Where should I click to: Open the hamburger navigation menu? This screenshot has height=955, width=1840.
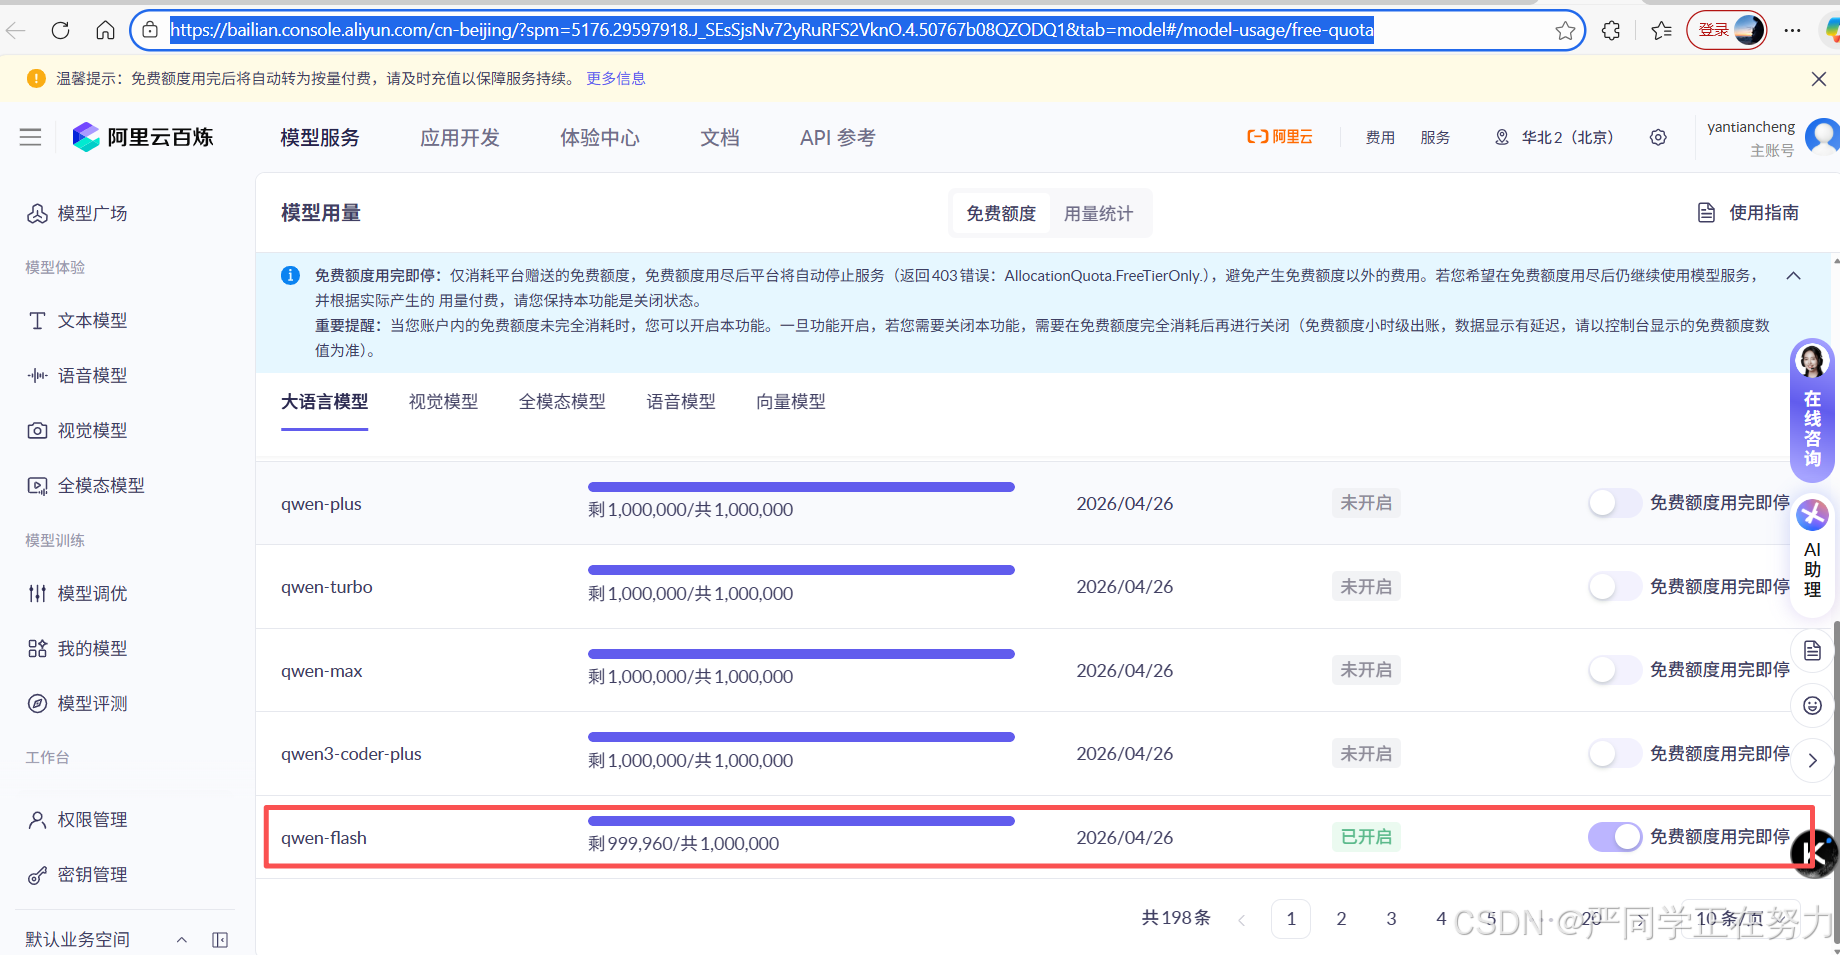tap(30, 137)
